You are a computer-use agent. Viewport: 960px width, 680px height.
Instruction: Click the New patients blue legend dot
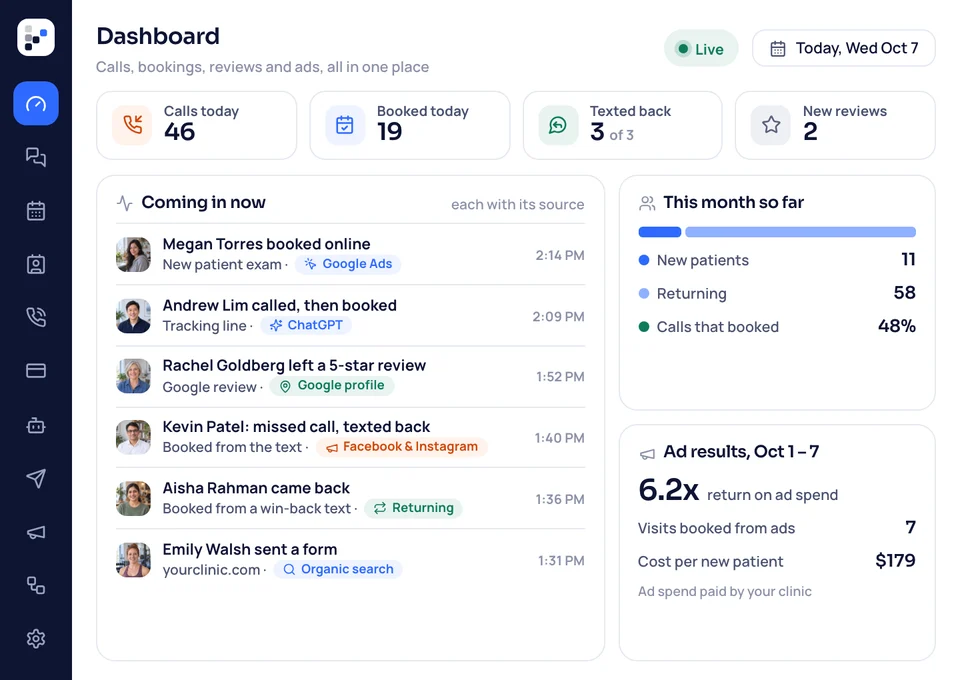point(643,260)
